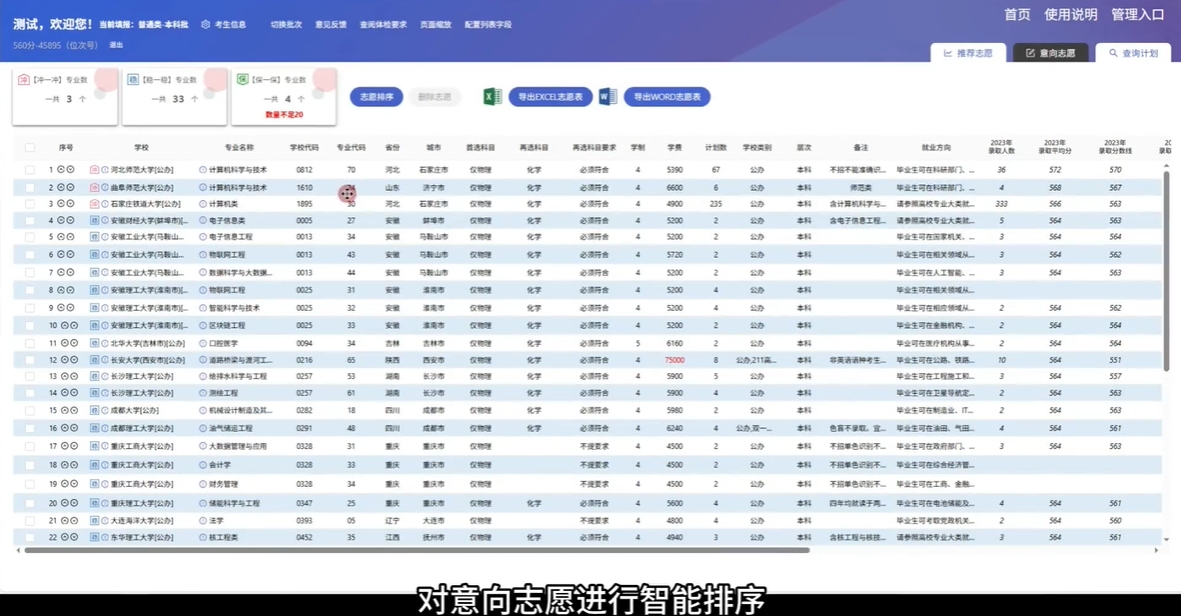Open the 切换批次 batch switcher
Image resolution: width=1181 pixels, height=616 pixels.
286,25
